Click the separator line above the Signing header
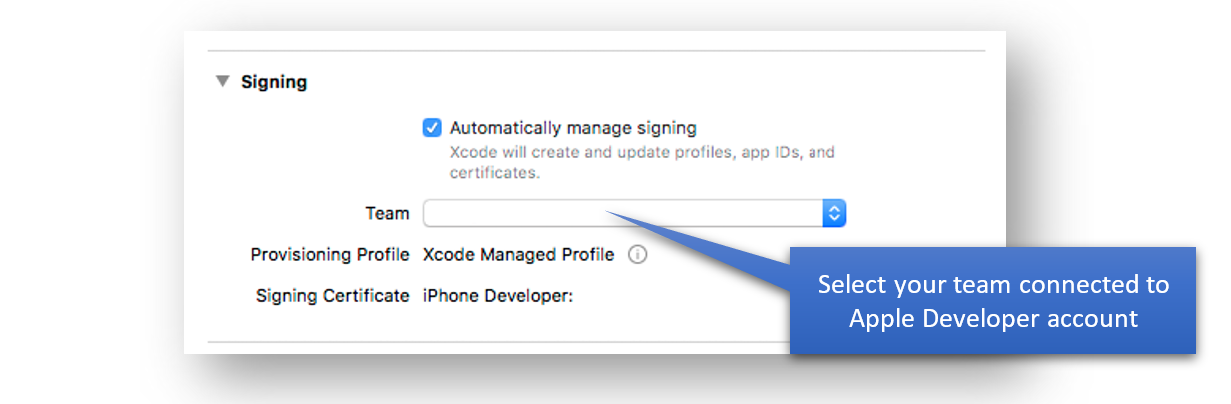The height and width of the screenshot is (404, 1231). click(x=596, y=51)
